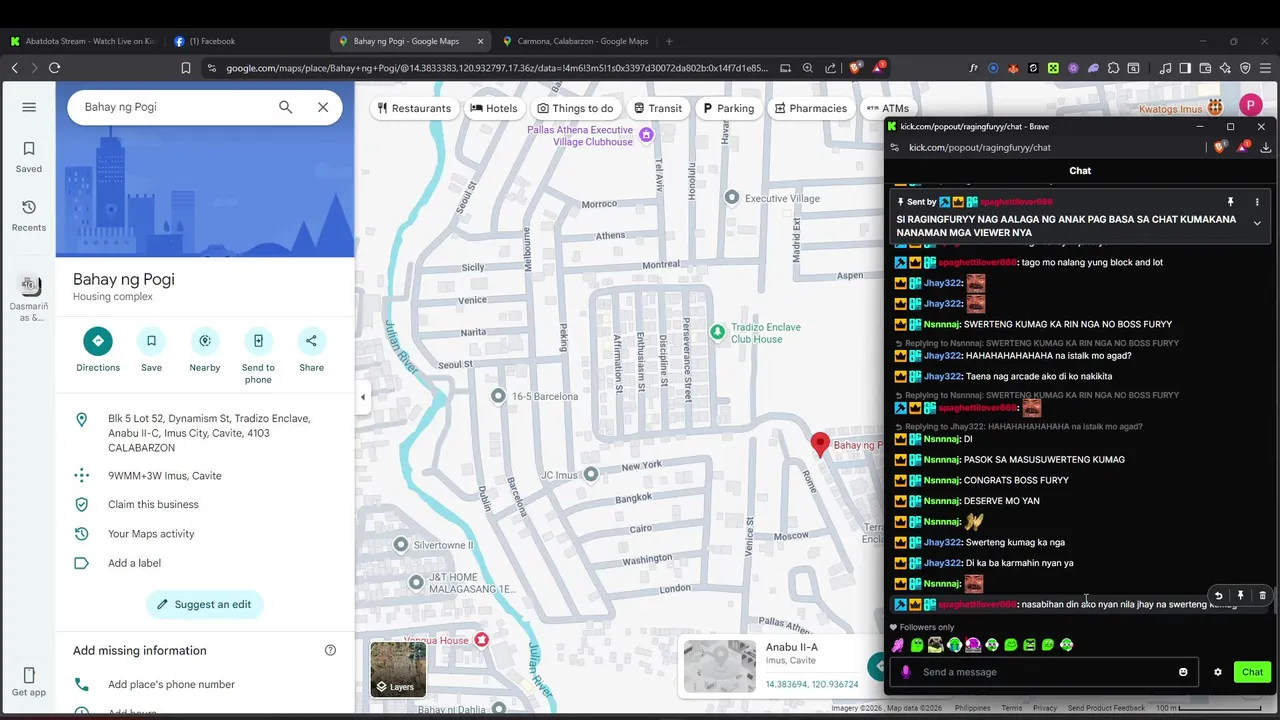The height and width of the screenshot is (720, 1280).
Task: Click the Send a message field
Action: click(x=1045, y=672)
